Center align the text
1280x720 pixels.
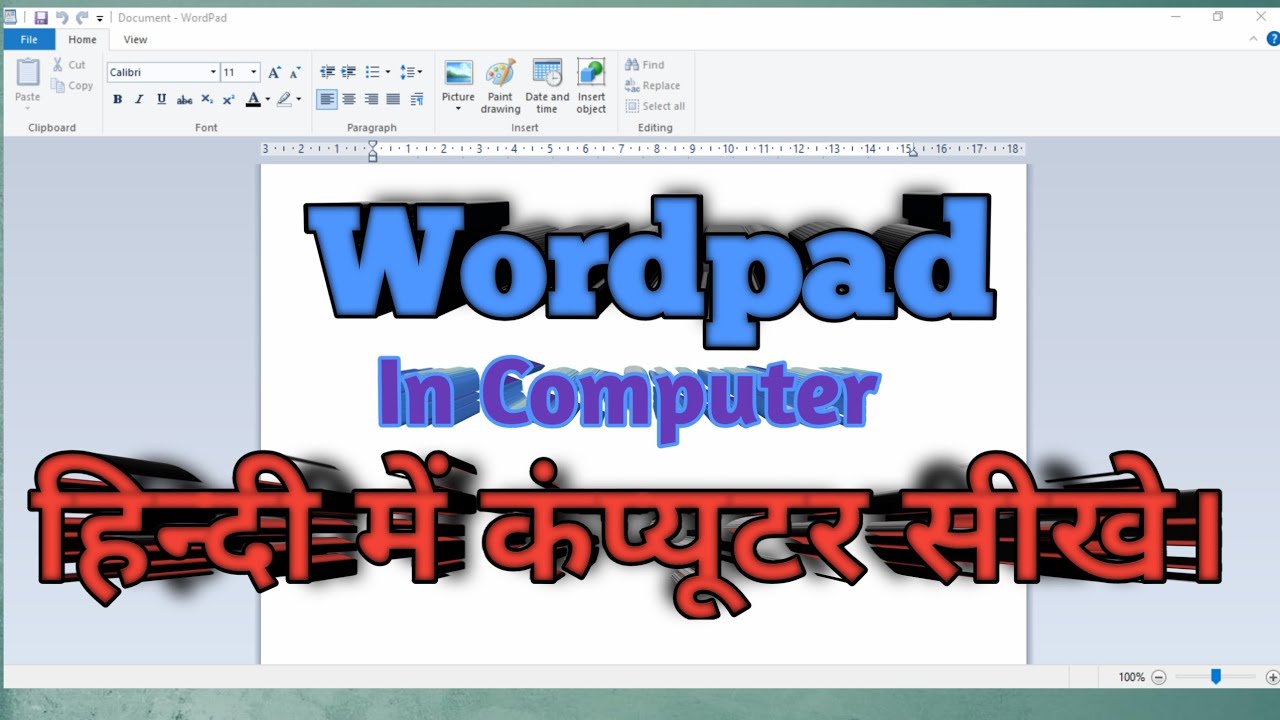tap(349, 99)
